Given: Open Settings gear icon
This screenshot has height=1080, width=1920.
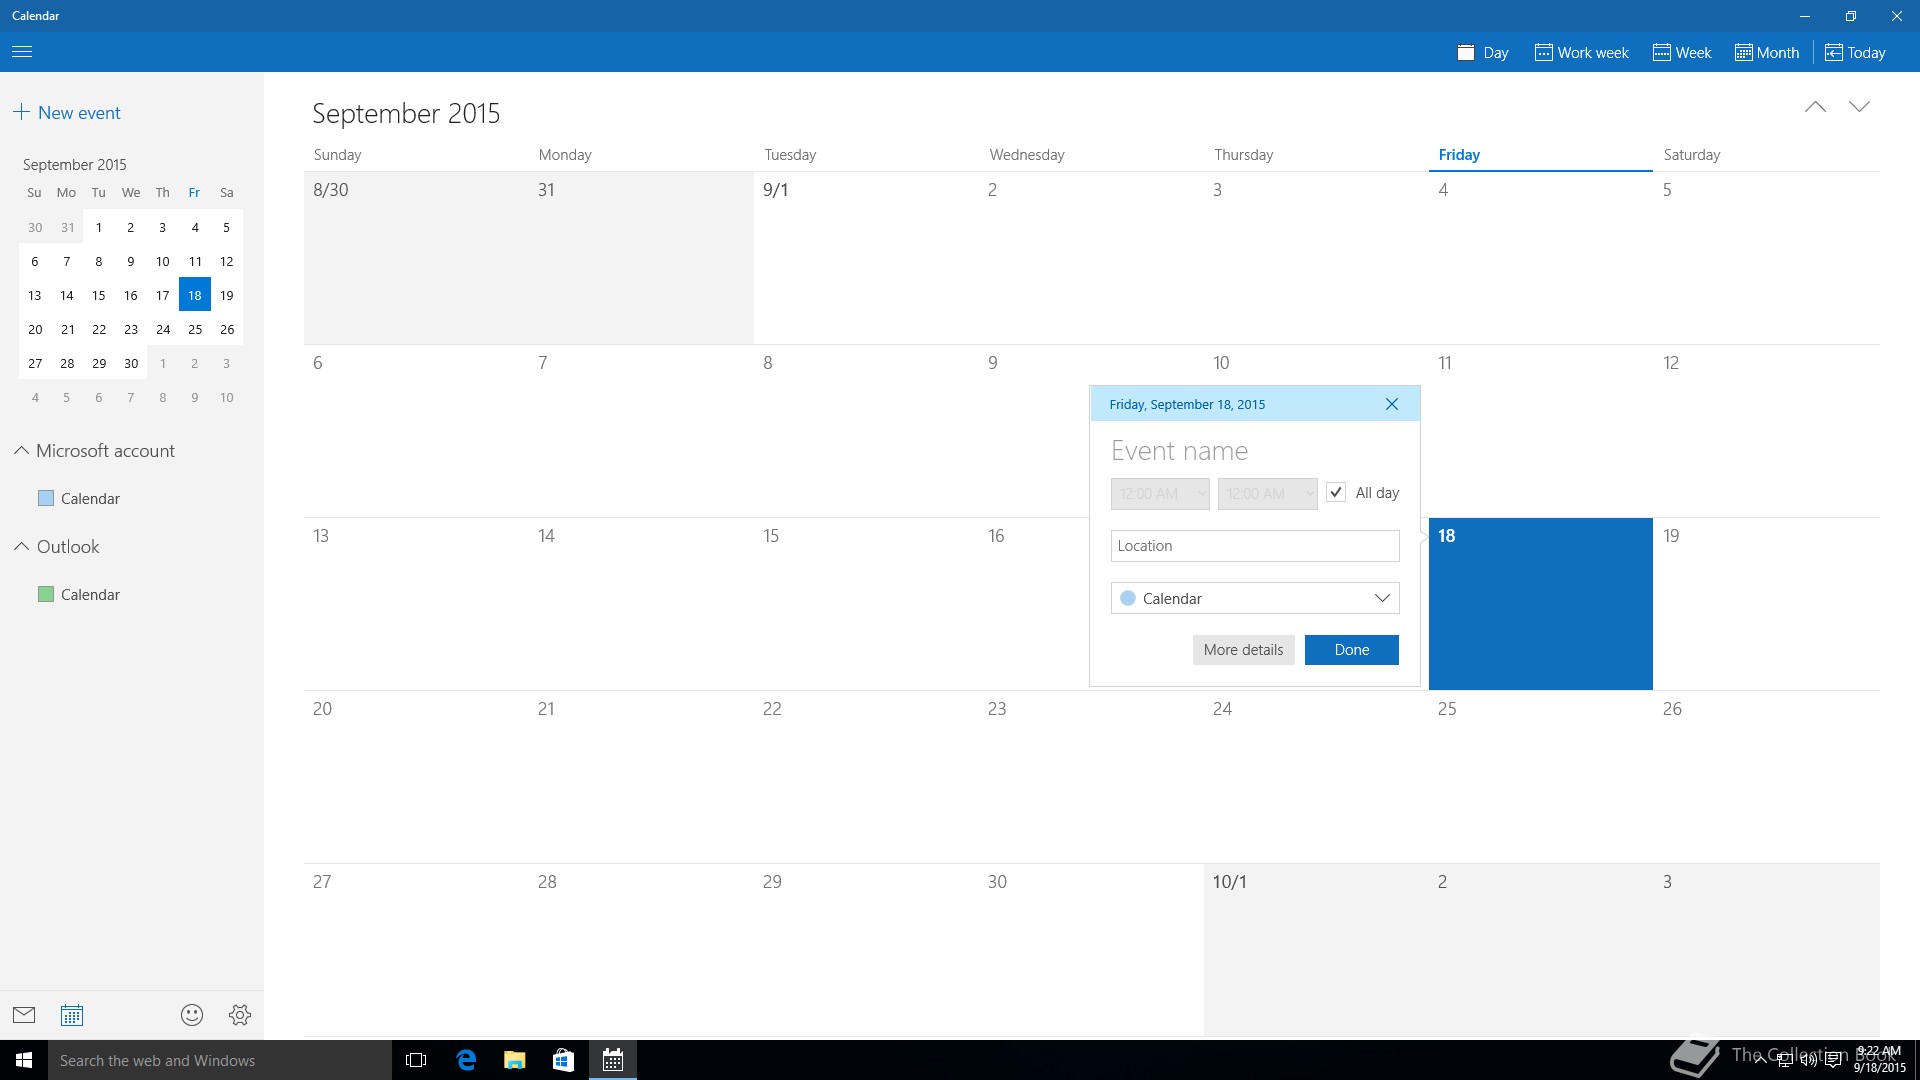Looking at the screenshot, I should point(240,1015).
